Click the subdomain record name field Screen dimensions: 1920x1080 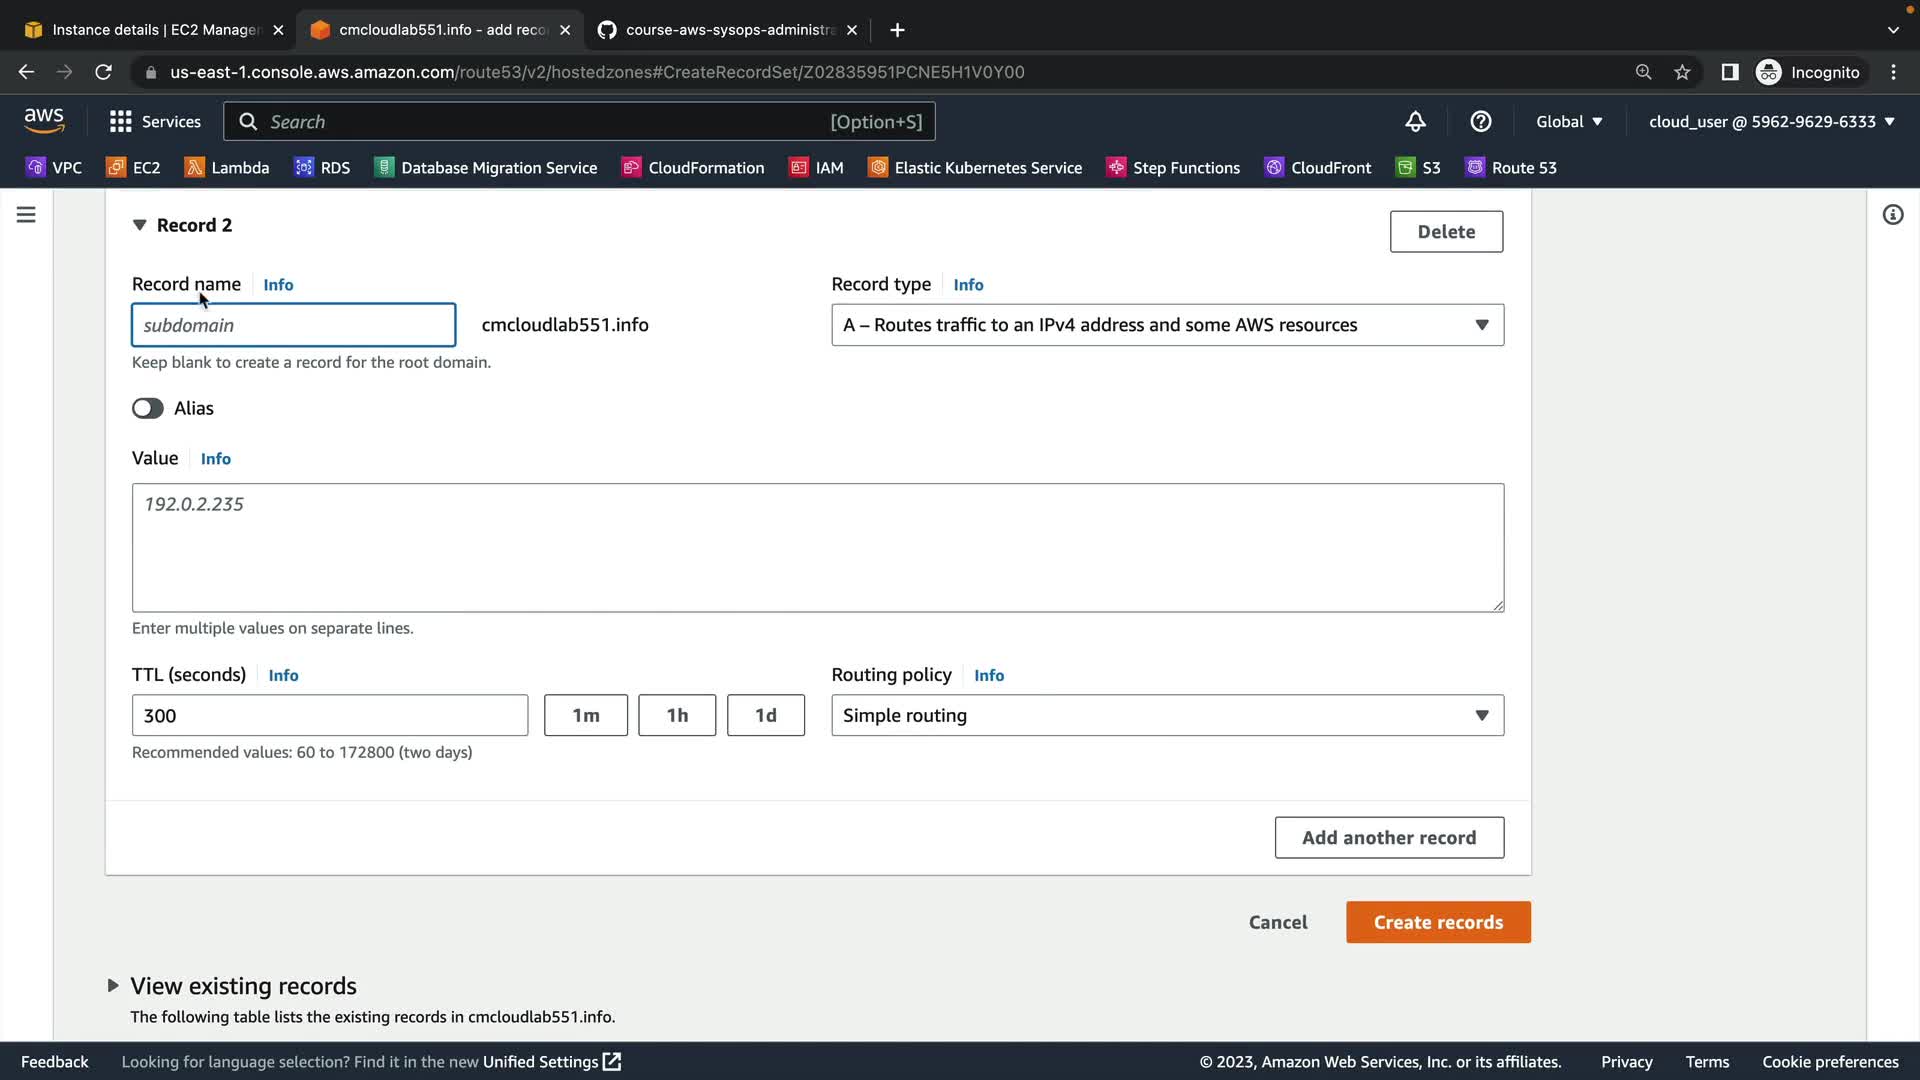tap(293, 325)
